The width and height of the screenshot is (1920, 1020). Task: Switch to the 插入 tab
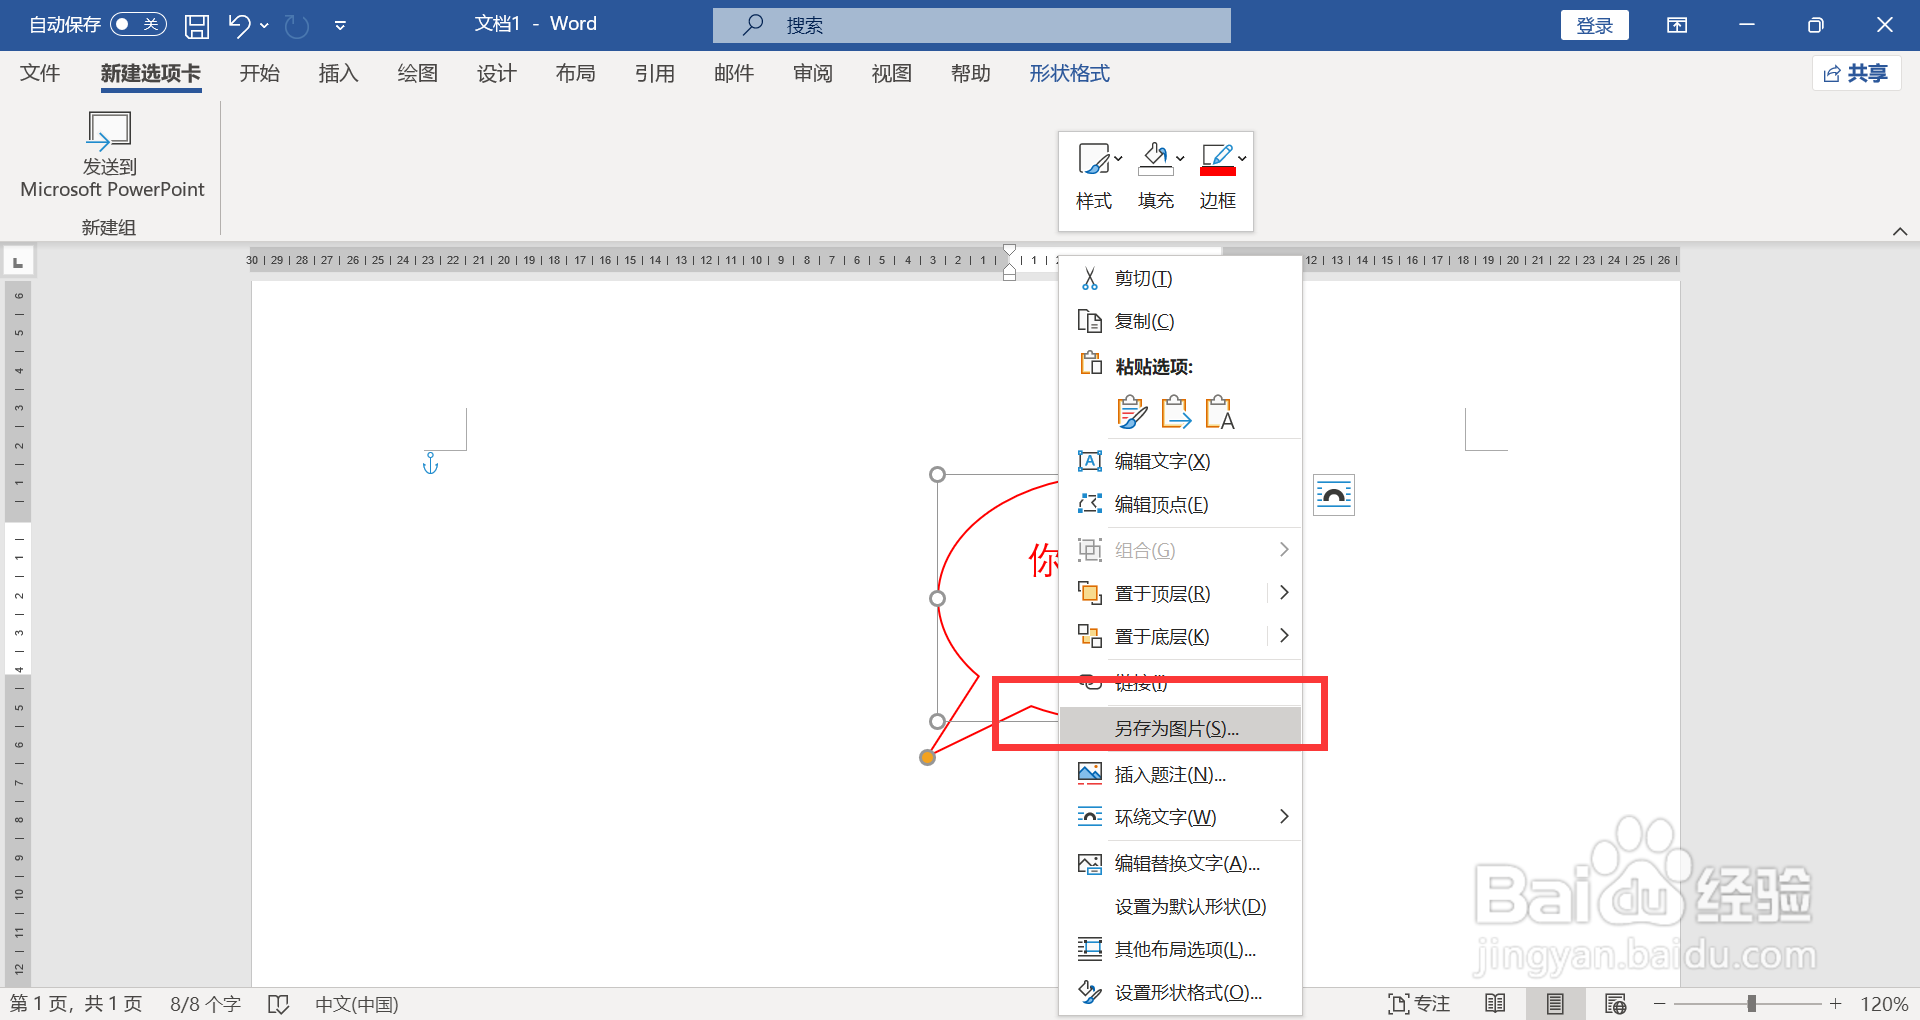click(x=338, y=73)
